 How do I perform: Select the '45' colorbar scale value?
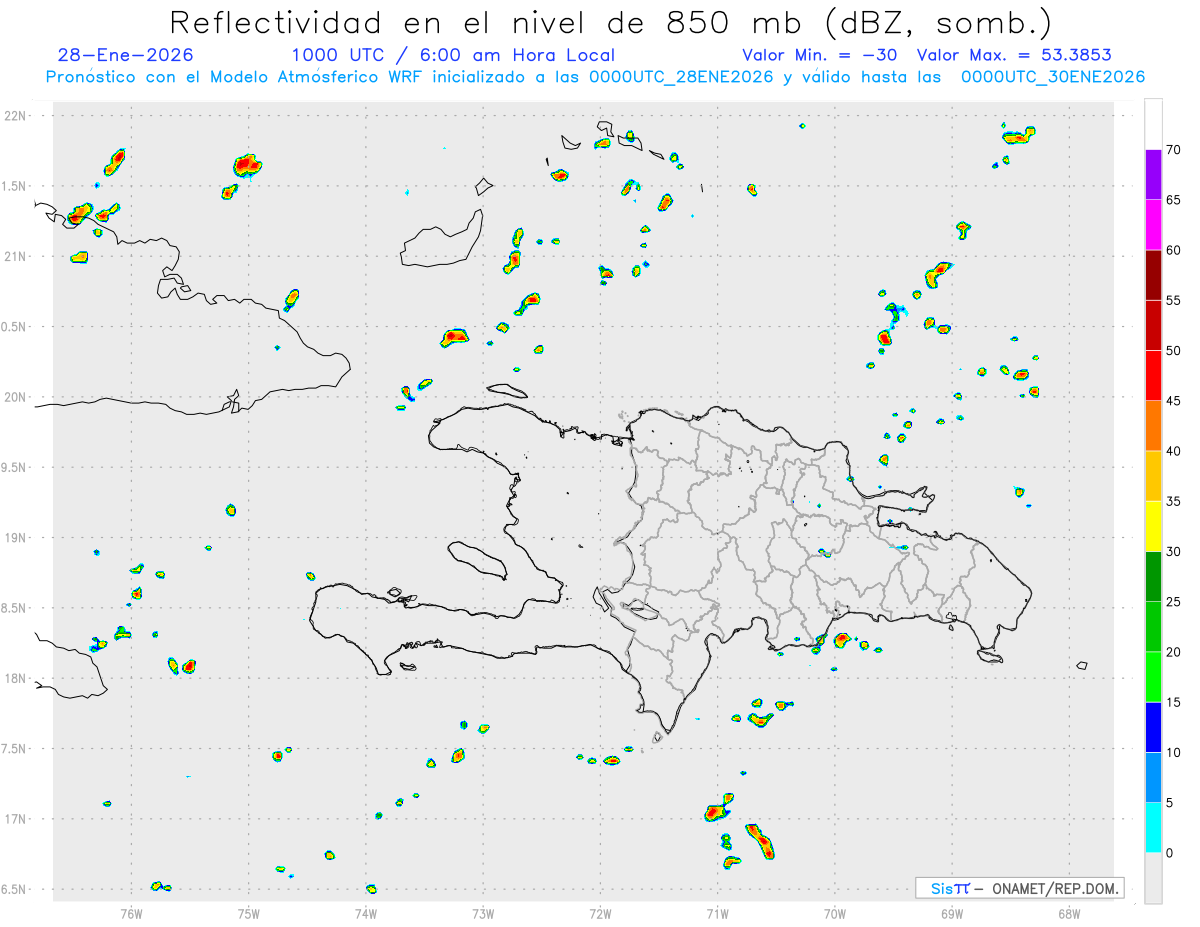click(x=1173, y=401)
